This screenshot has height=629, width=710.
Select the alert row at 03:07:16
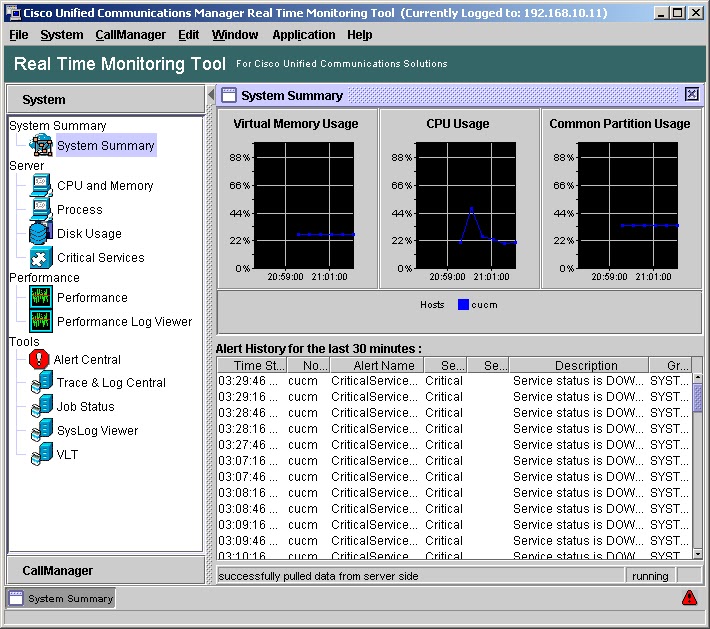click(x=455, y=461)
